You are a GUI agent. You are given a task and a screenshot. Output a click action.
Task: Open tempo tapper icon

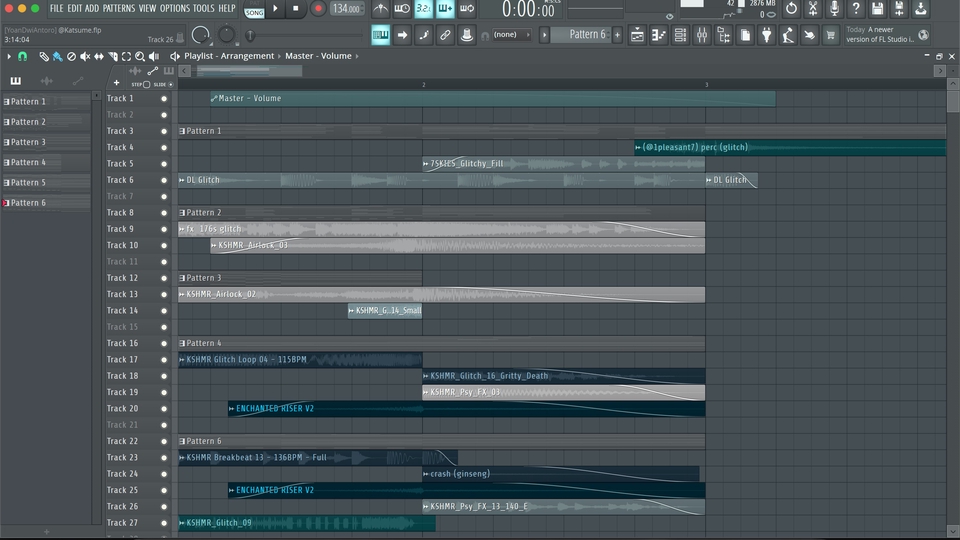[788, 35]
